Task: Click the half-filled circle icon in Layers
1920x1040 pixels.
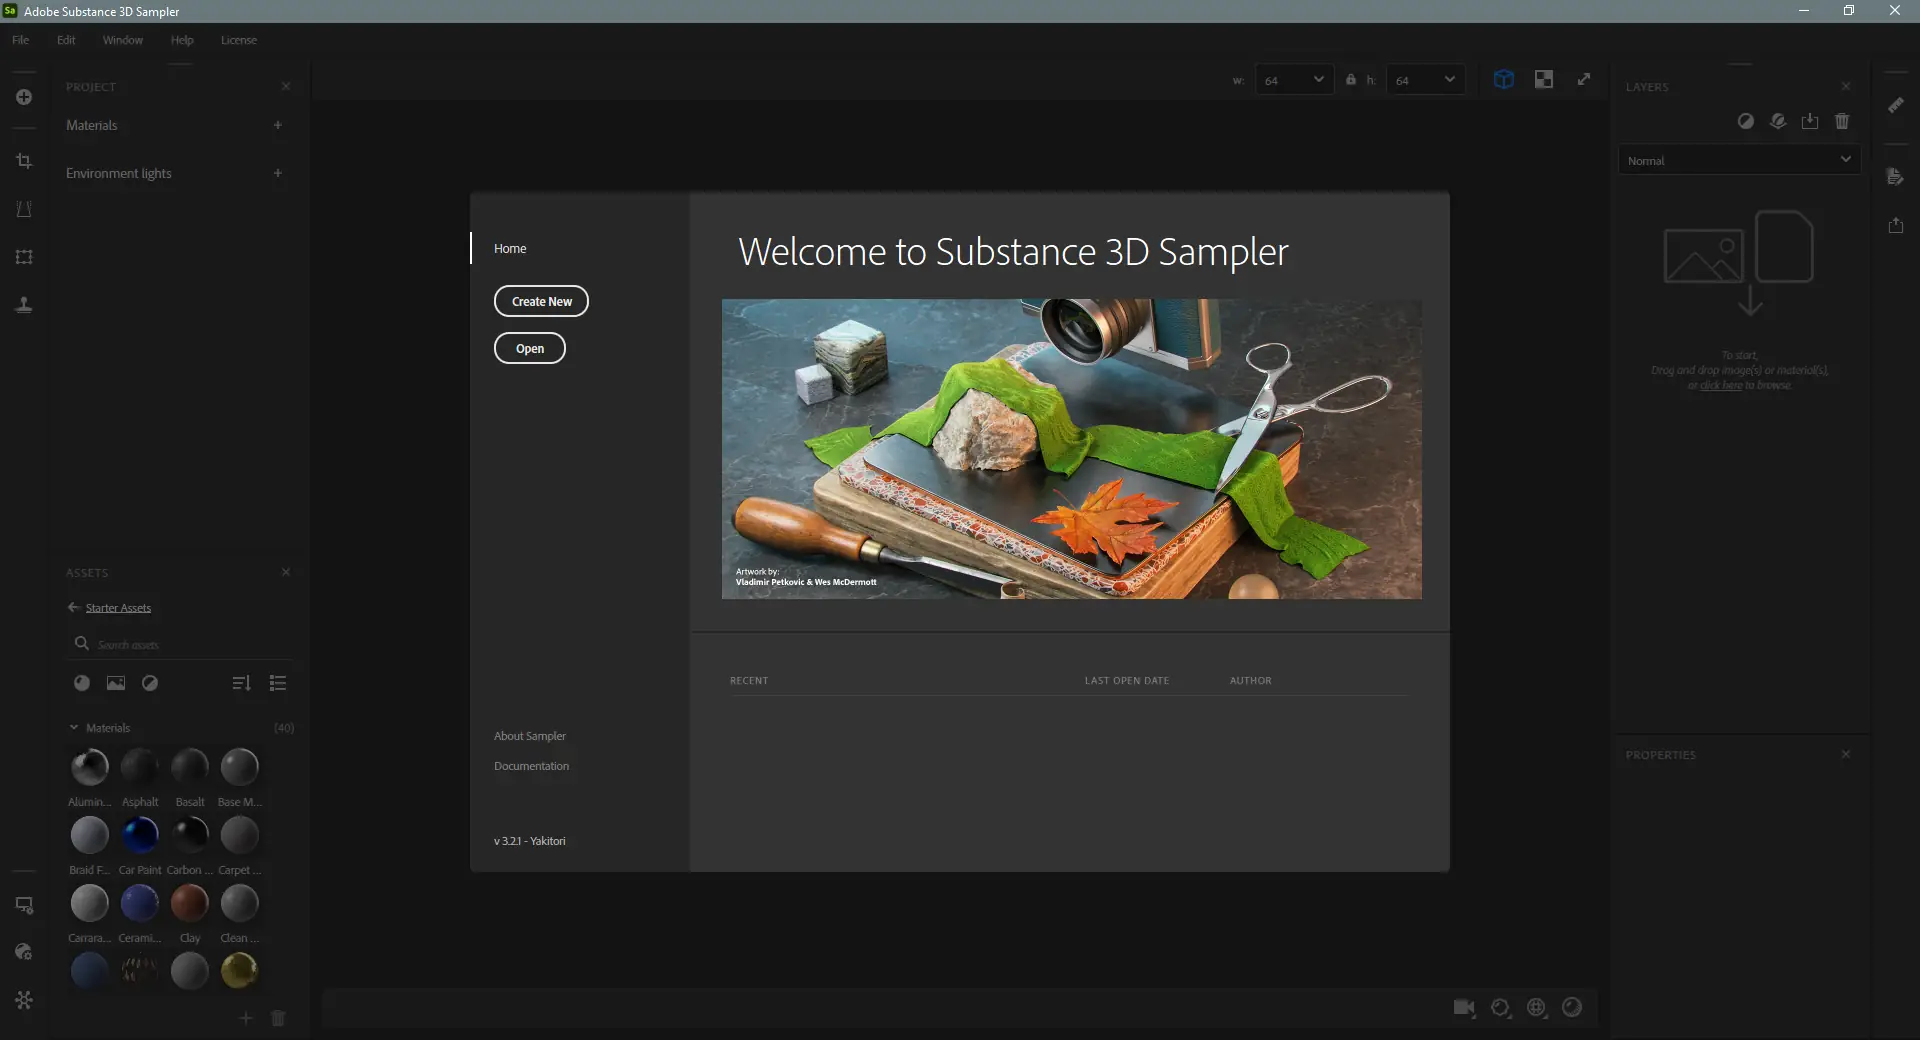Action: point(1746,121)
